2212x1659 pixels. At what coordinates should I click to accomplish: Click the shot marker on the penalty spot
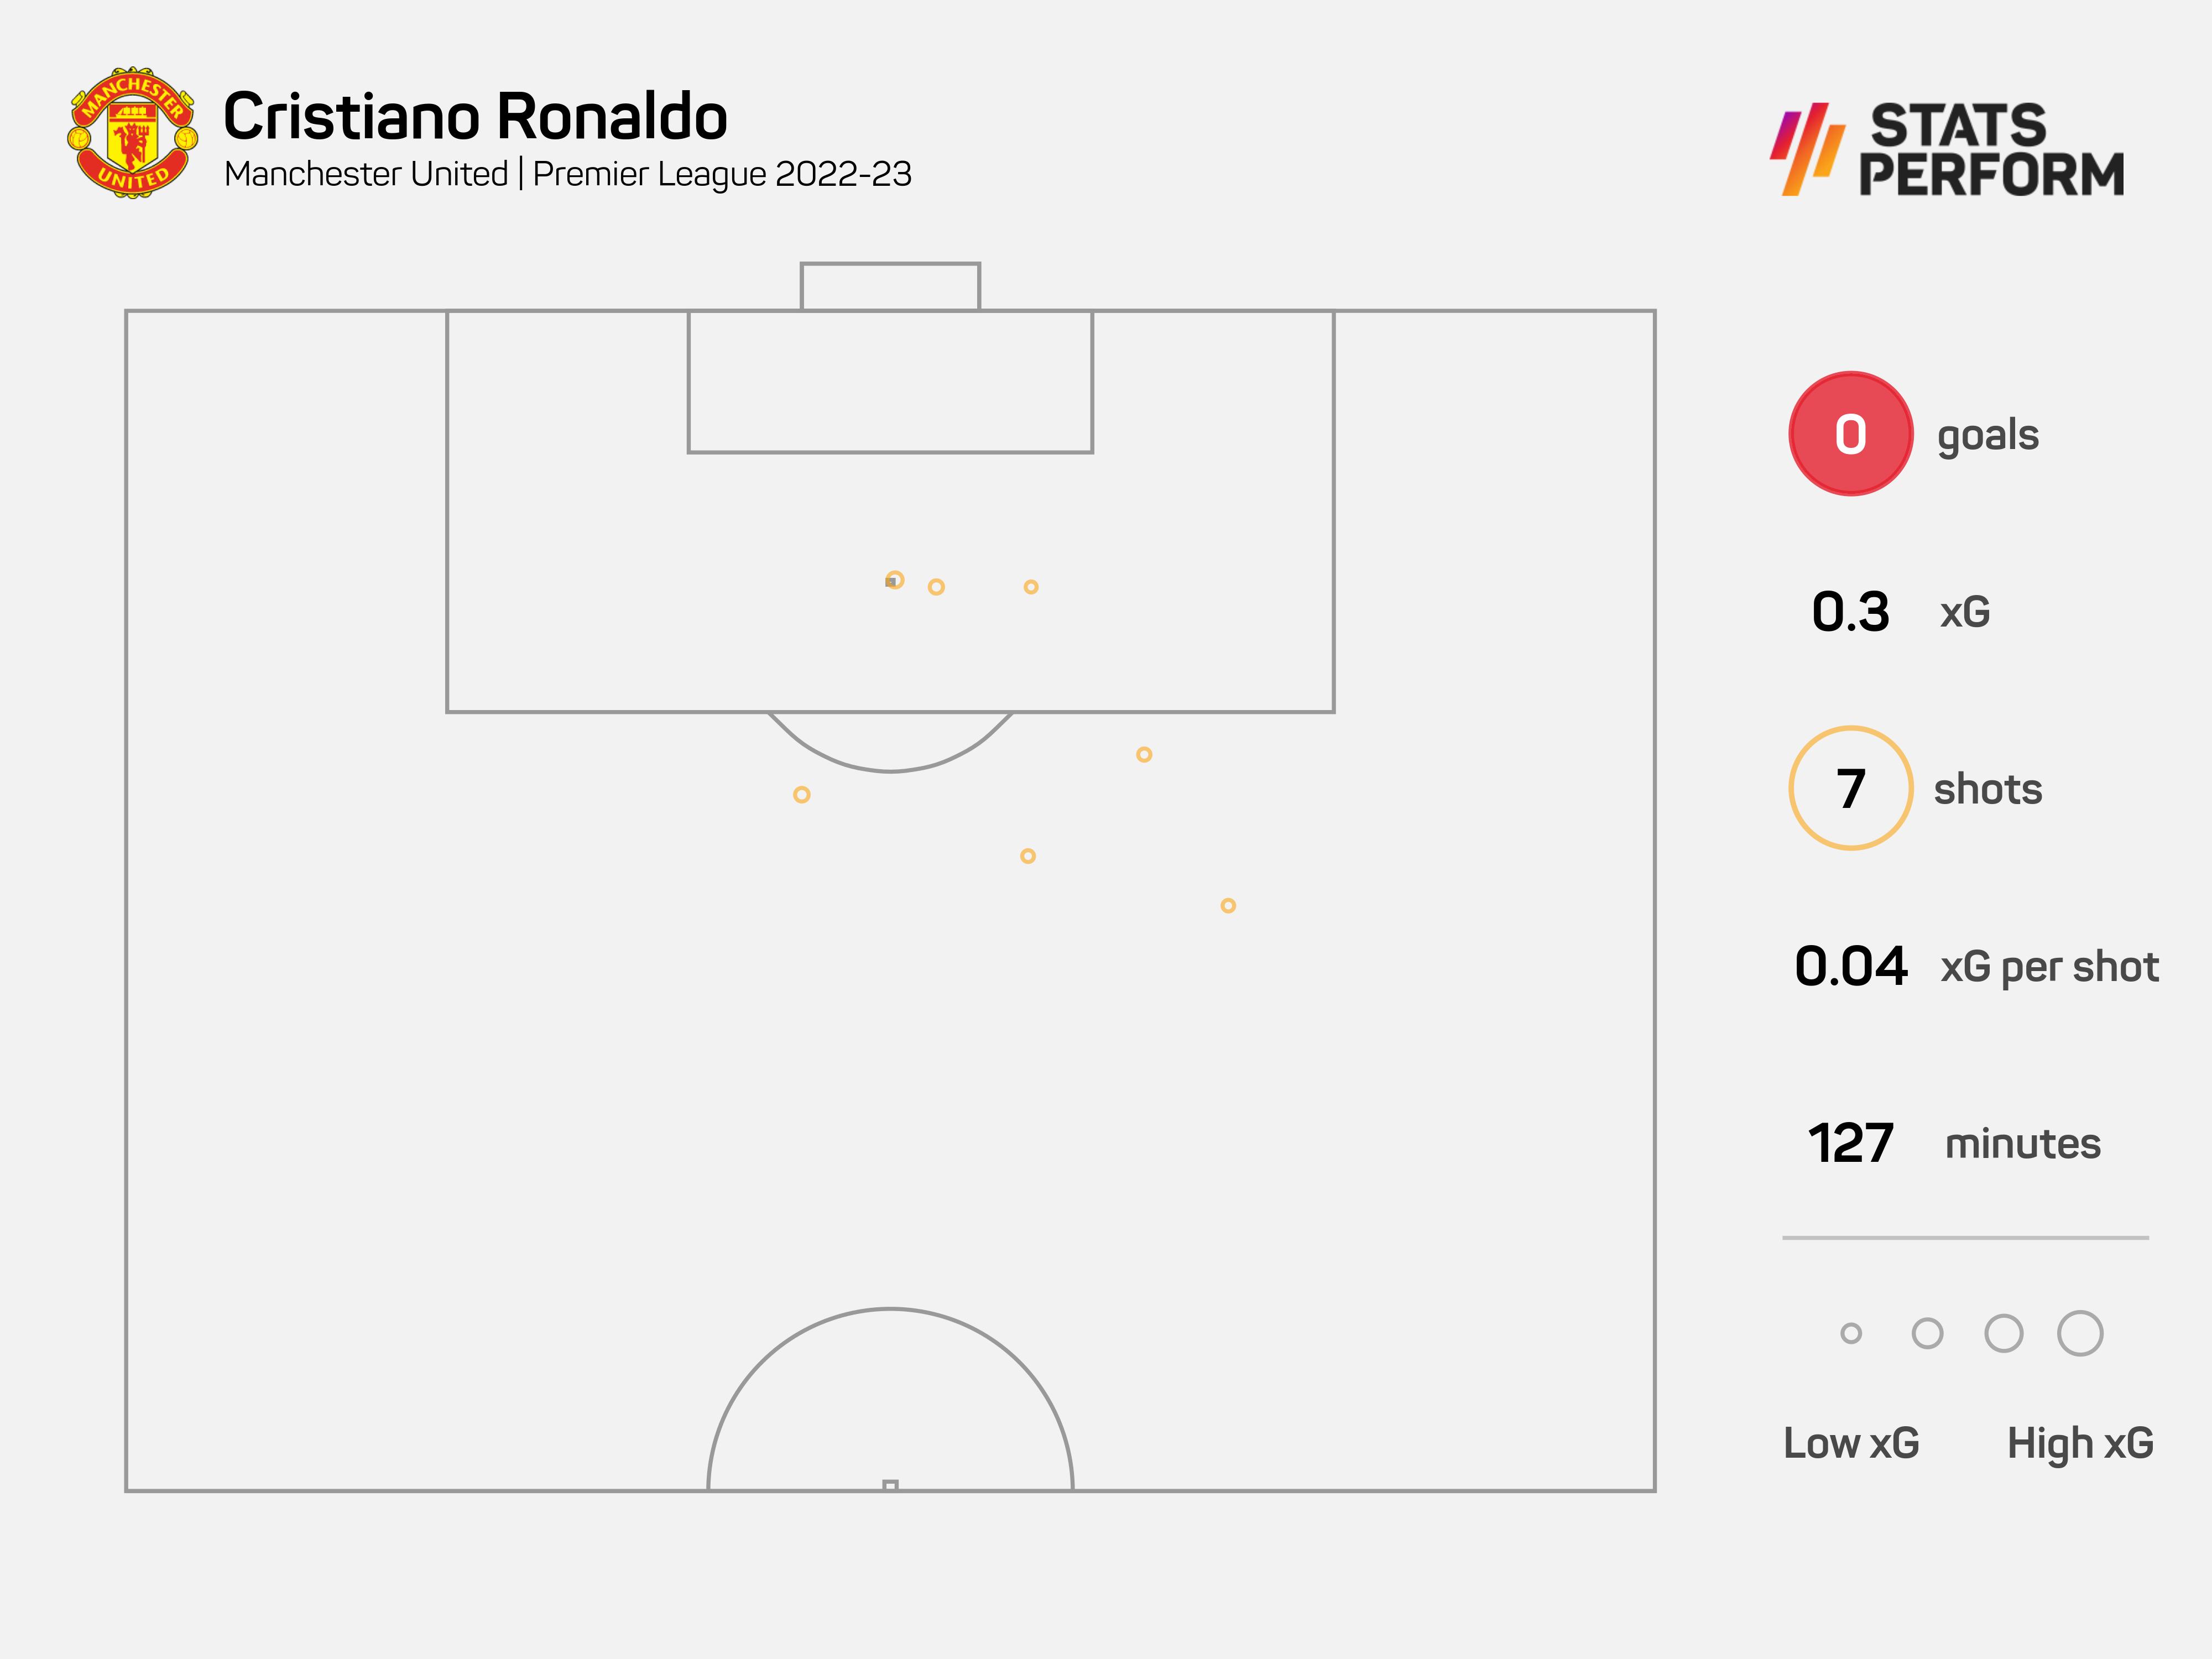pos(894,580)
